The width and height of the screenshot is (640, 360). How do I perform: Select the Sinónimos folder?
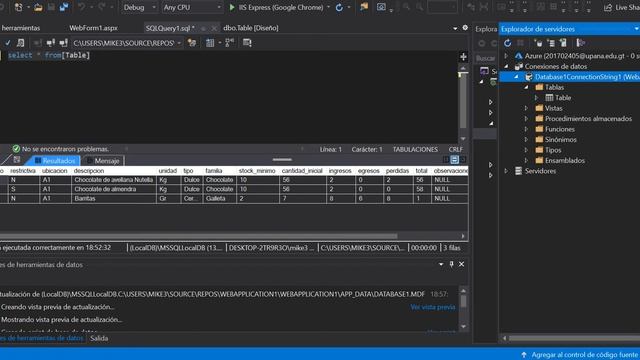tap(561, 140)
